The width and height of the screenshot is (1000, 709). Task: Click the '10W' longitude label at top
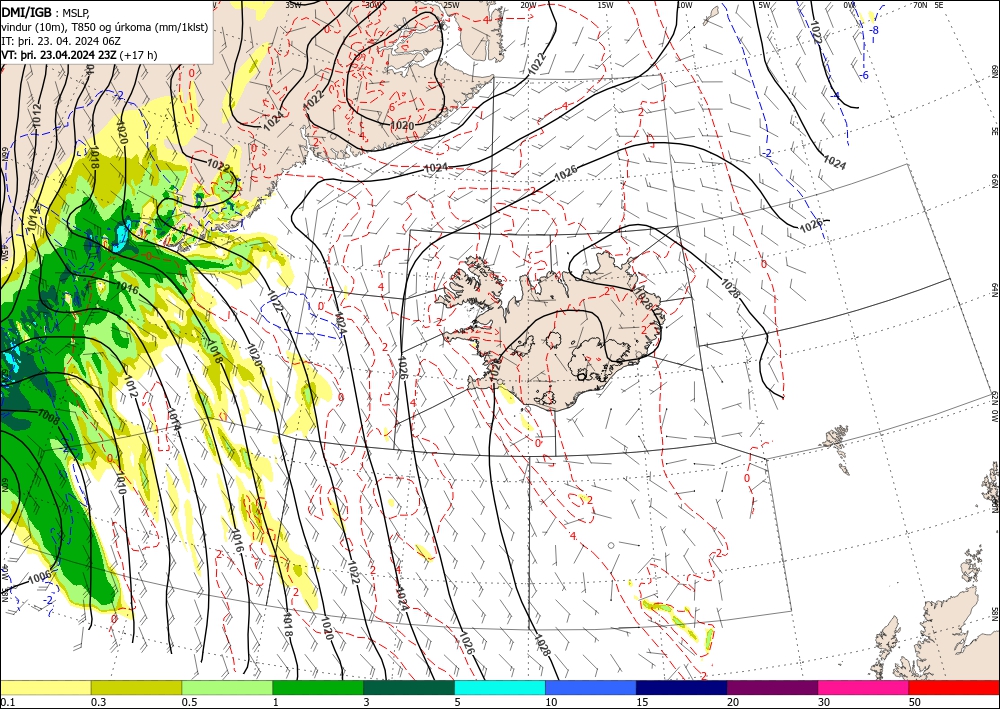click(684, 5)
